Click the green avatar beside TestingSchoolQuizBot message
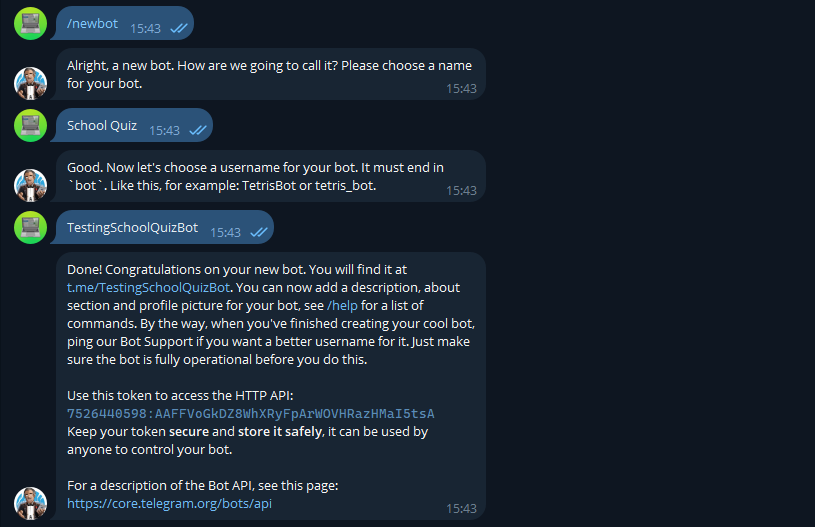The width and height of the screenshot is (815, 527). (x=31, y=227)
